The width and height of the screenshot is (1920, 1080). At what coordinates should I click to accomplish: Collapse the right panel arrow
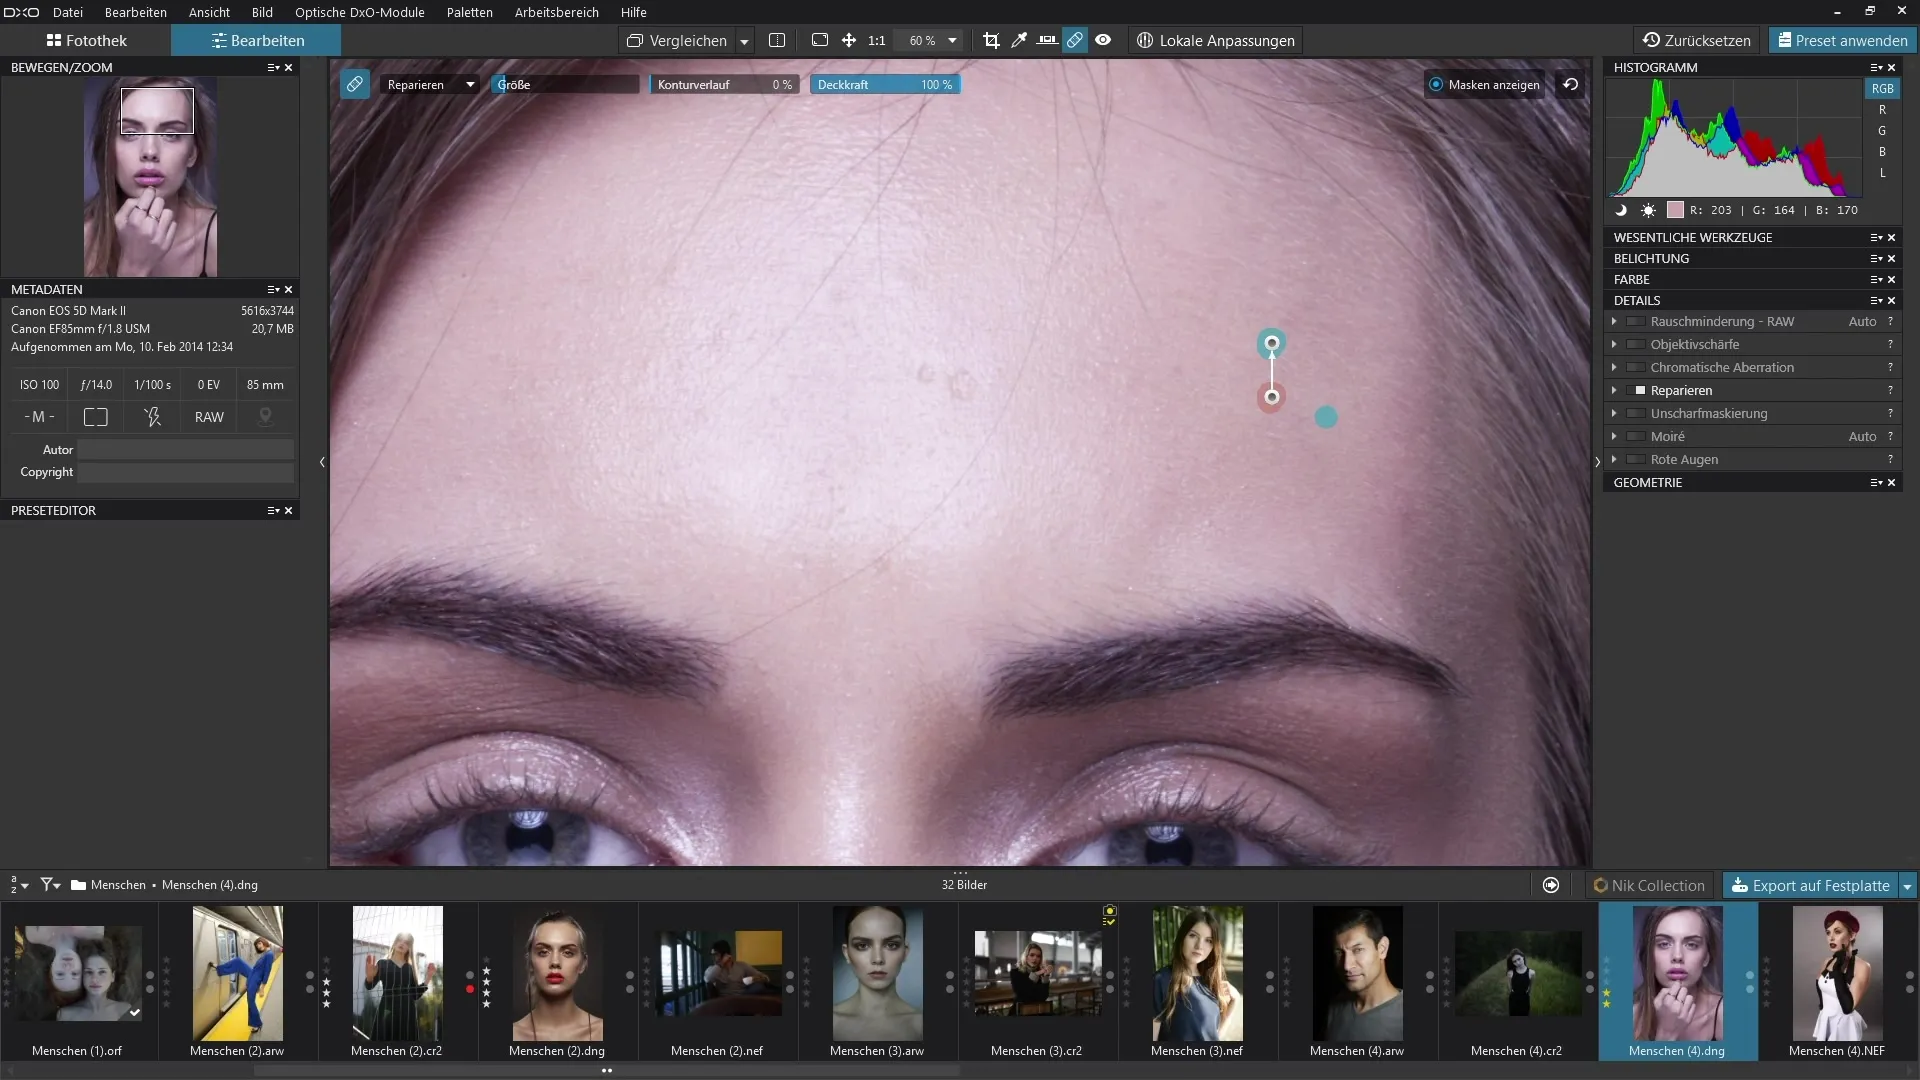click(x=1597, y=462)
